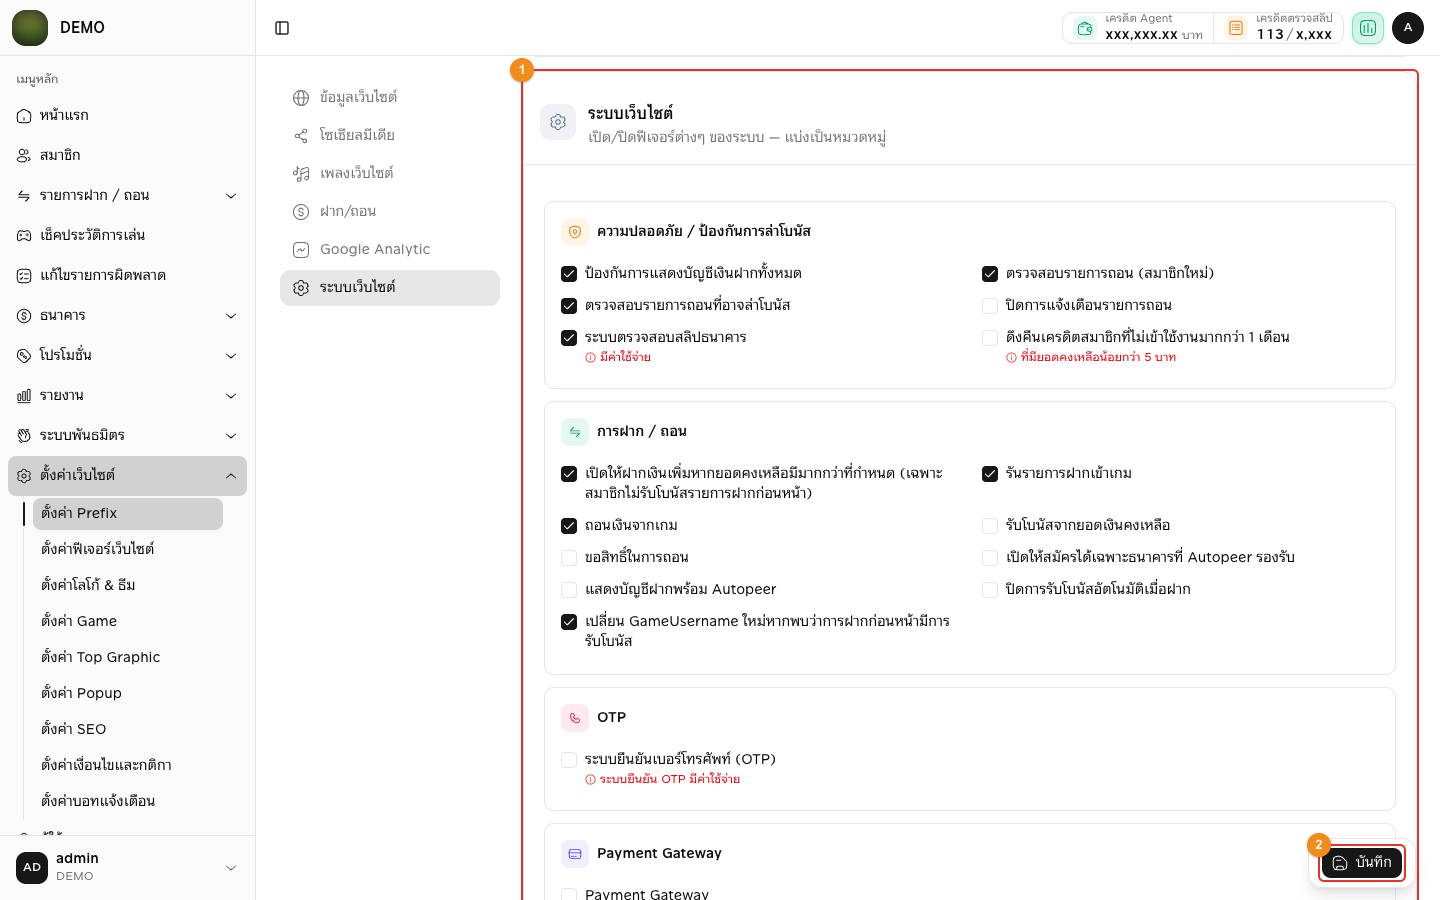Click the gear icon in ระบบเว็บไซต์ header
Image resolution: width=1440 pixels, height=900 pixels.
tap(558, 122)
